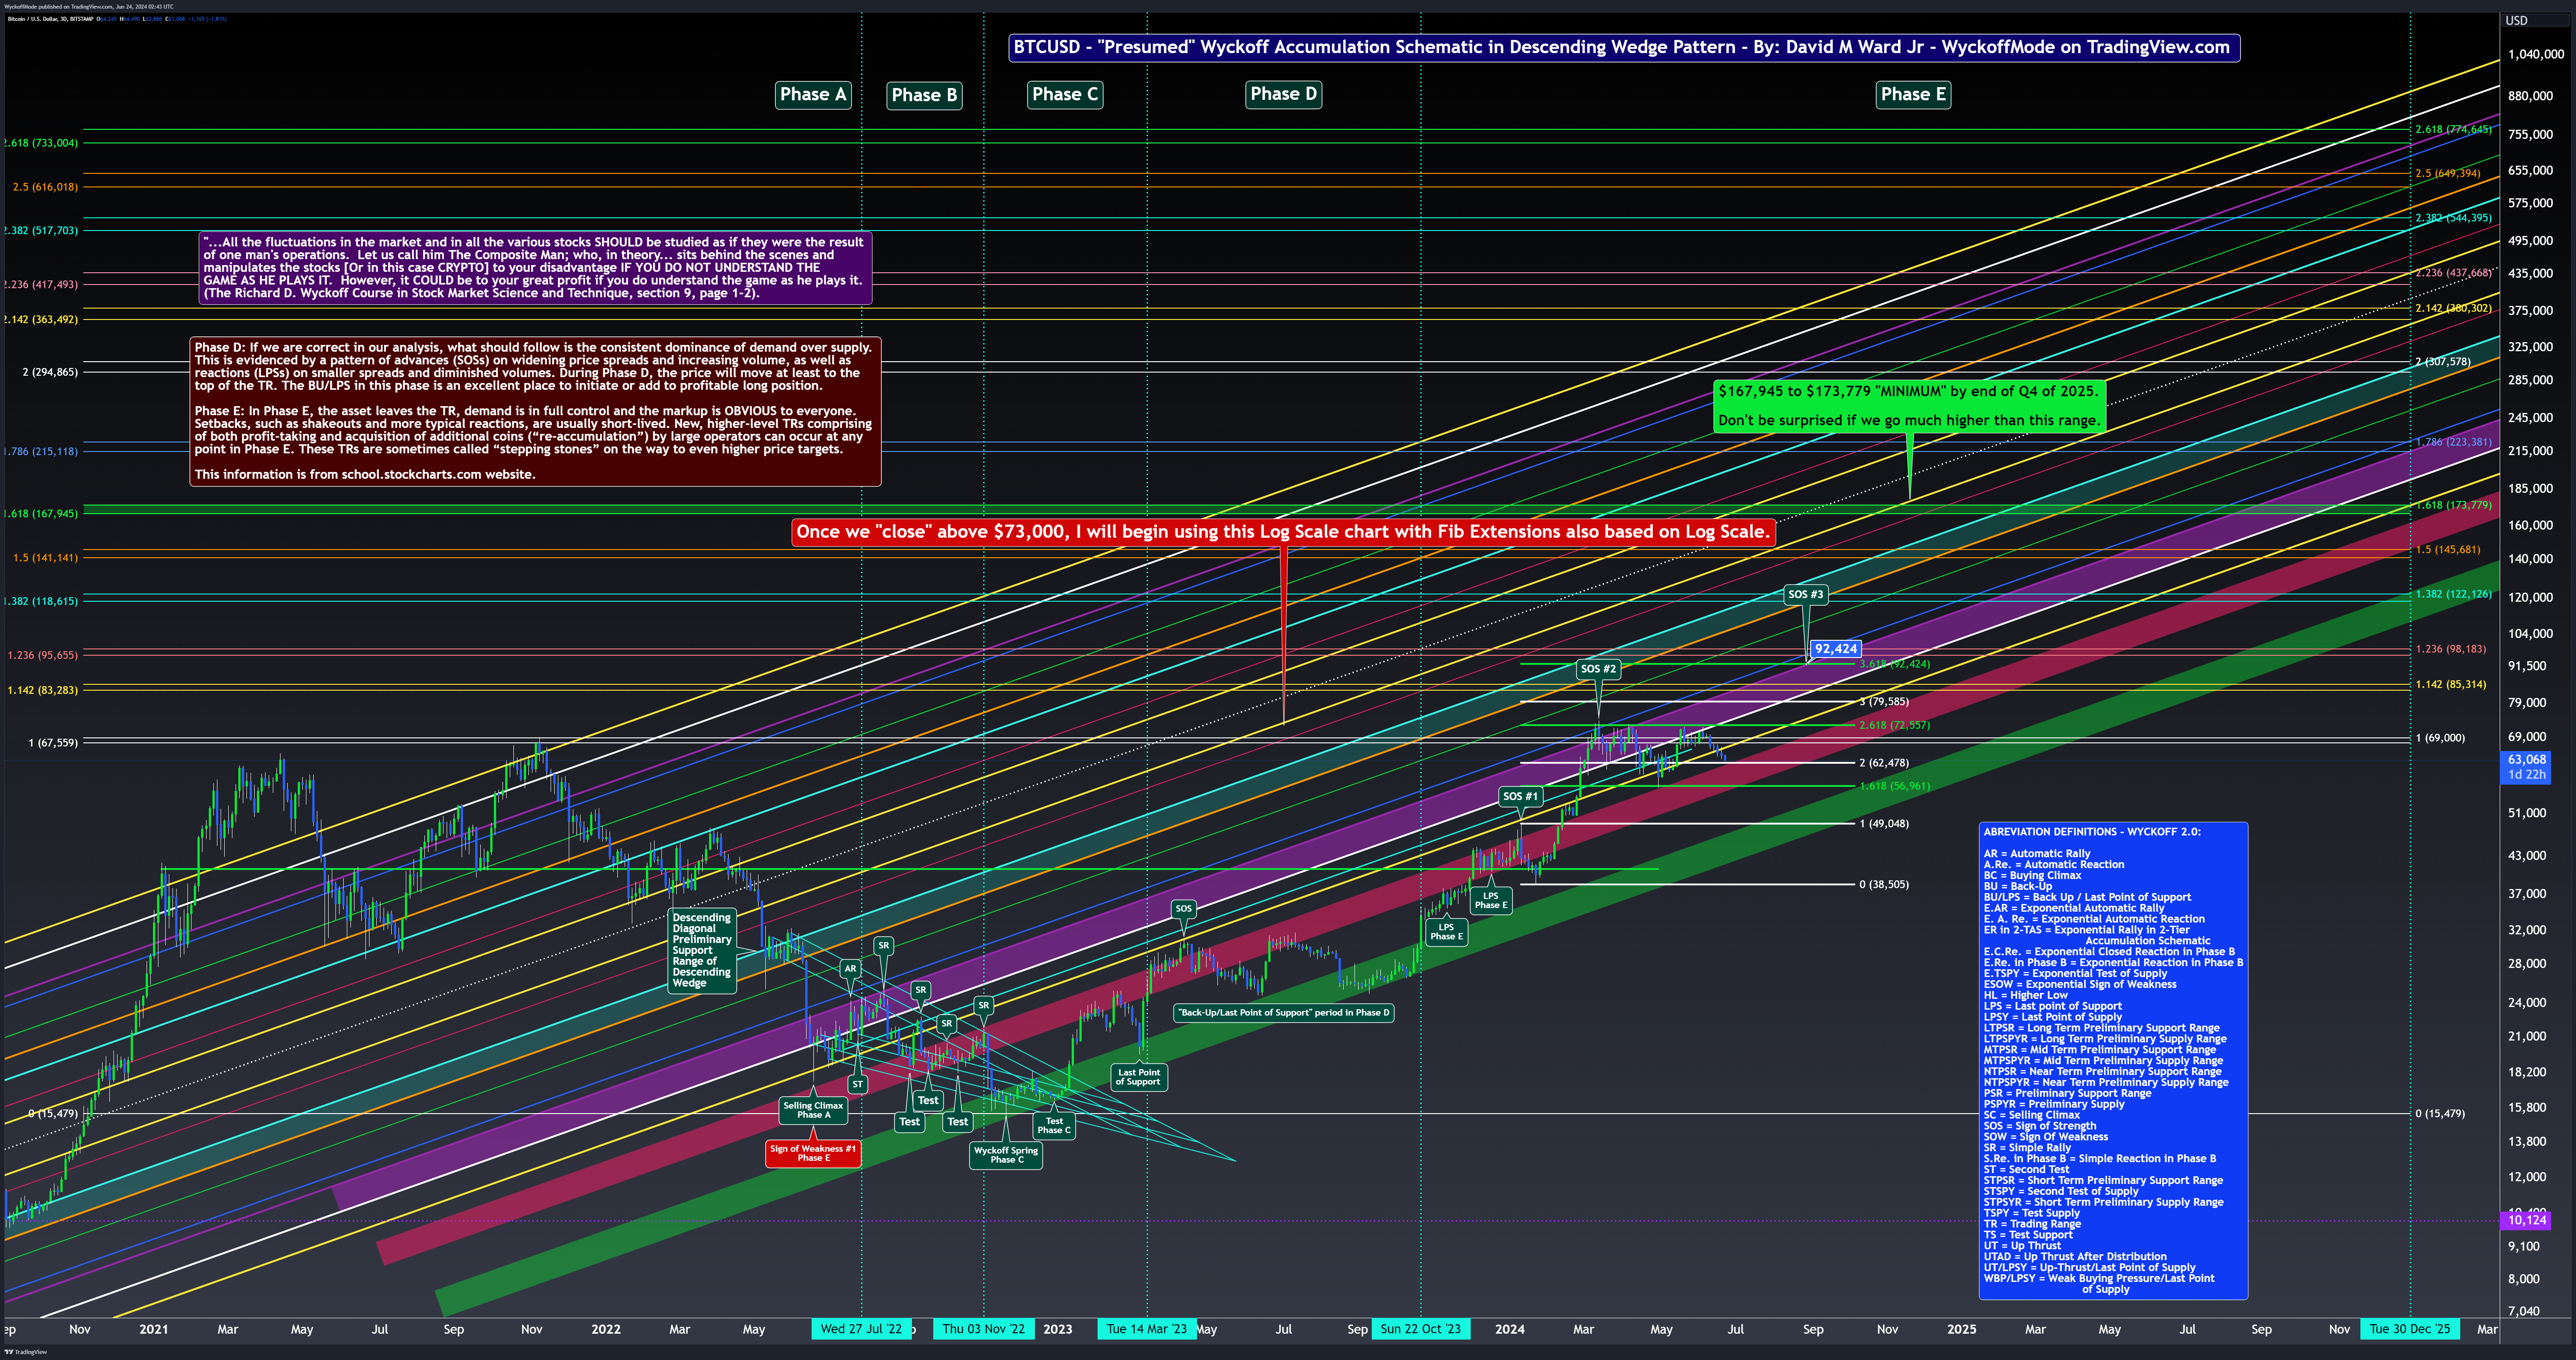Image resolution: width=2576 pixels, height=1360 pixels.
Task: Click the Last Point of Support label
Action: [x=1139, y=1077]
